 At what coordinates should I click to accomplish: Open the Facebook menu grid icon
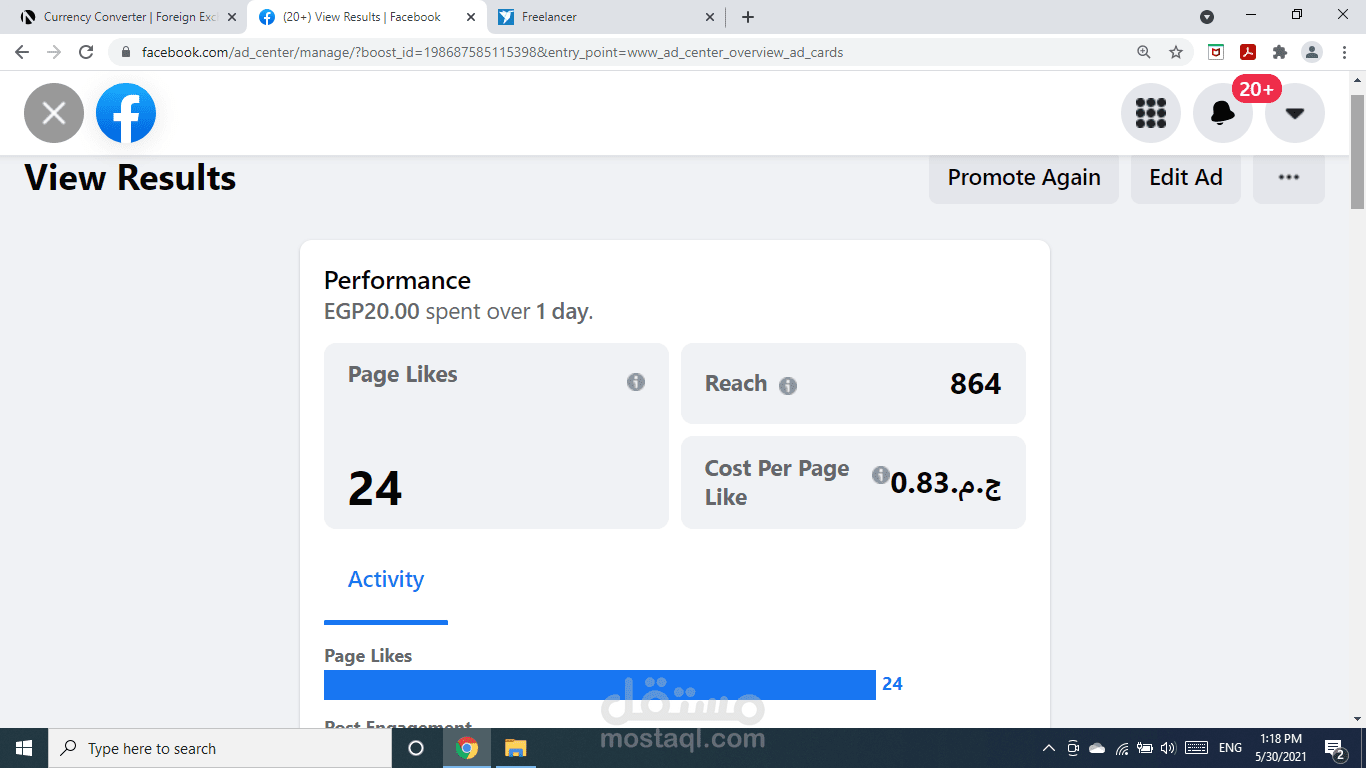(1151, 113)
